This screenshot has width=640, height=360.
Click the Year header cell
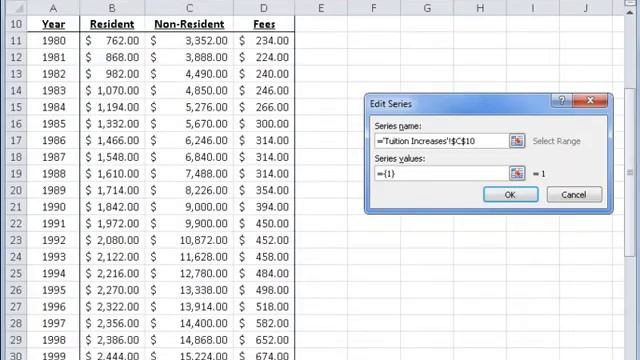(x=53, y=24)
